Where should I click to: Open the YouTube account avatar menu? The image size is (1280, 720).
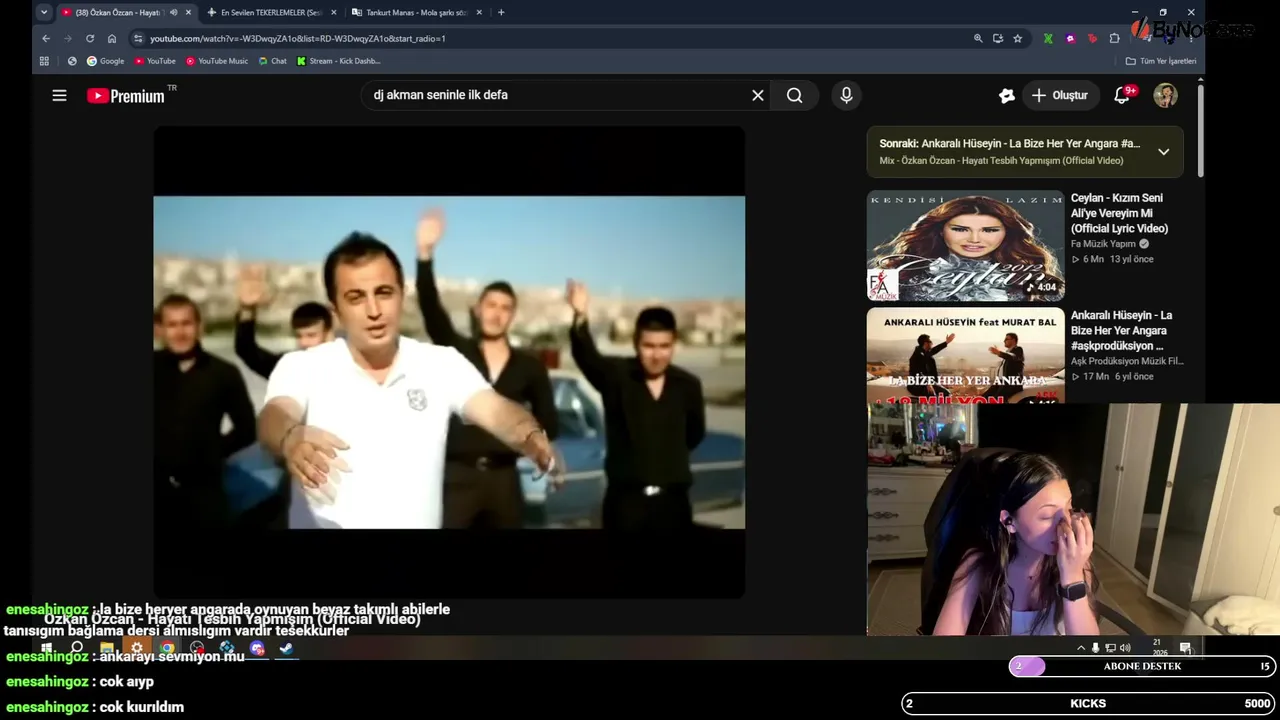[x=1165, y=95]
